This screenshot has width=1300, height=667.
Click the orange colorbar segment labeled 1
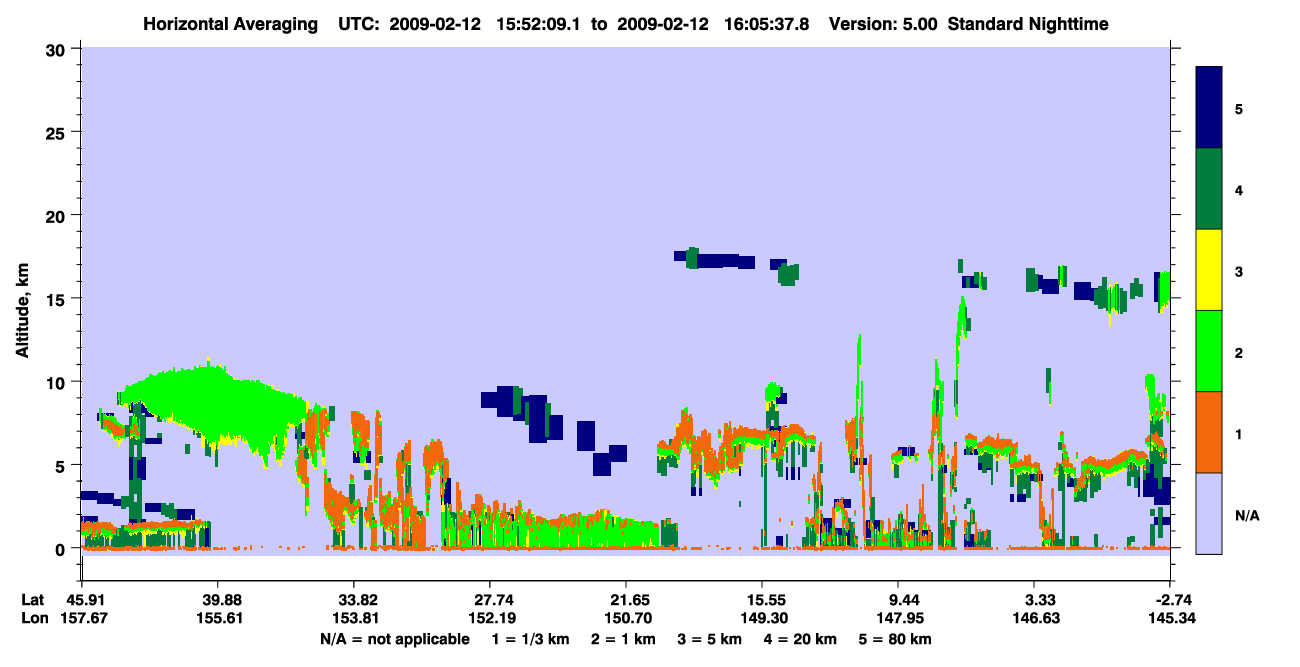point(1209,432)
